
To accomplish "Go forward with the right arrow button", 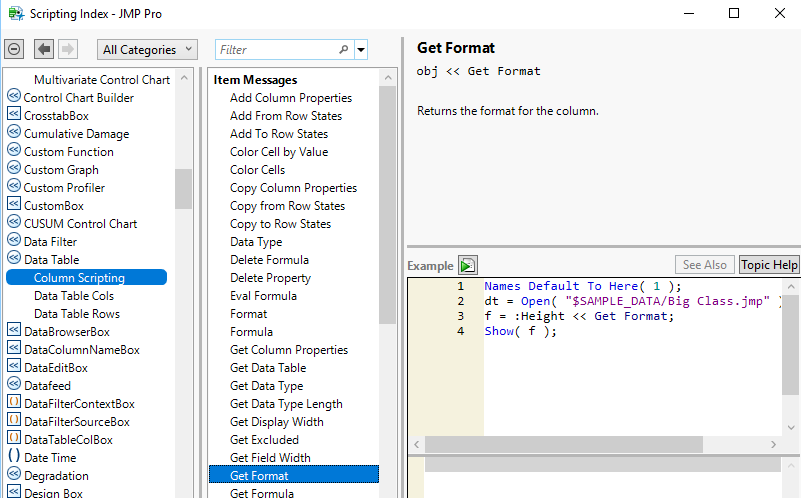I will tap(67, 50).
